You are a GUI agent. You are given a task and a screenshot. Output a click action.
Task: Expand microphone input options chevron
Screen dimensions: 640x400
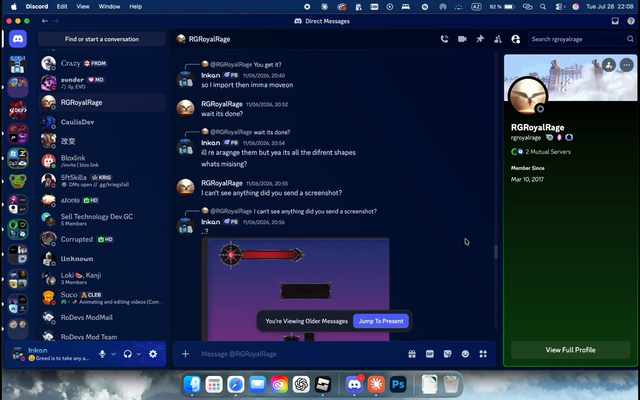click(x=113, y=354)
